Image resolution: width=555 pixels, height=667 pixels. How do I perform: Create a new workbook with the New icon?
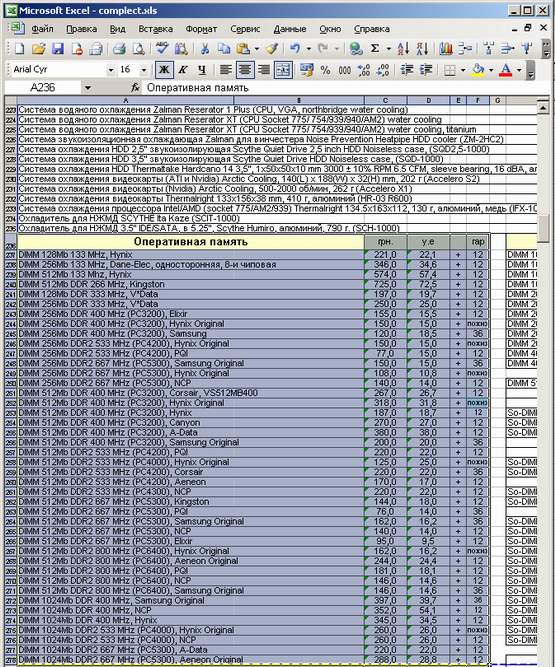19,49
